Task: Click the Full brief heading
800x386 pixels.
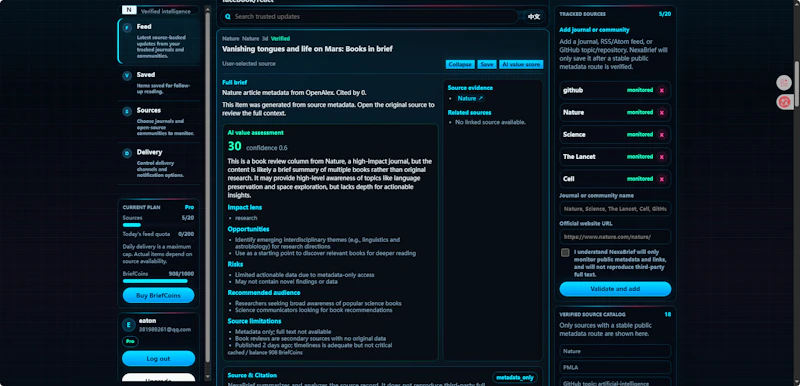Action: (x=235, y=83)
